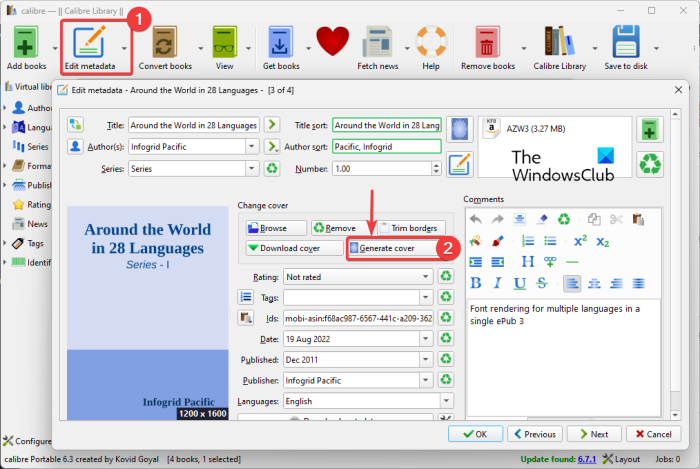The height and width of the screenshot is (469, 700).
Task: Toggle bold formatting in Comments editor
Action: coord(477,283)
